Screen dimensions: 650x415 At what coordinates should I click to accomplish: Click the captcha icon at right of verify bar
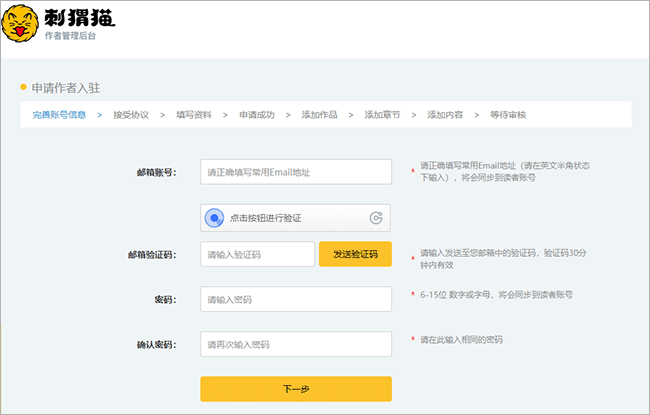click(x=376, y=217)
